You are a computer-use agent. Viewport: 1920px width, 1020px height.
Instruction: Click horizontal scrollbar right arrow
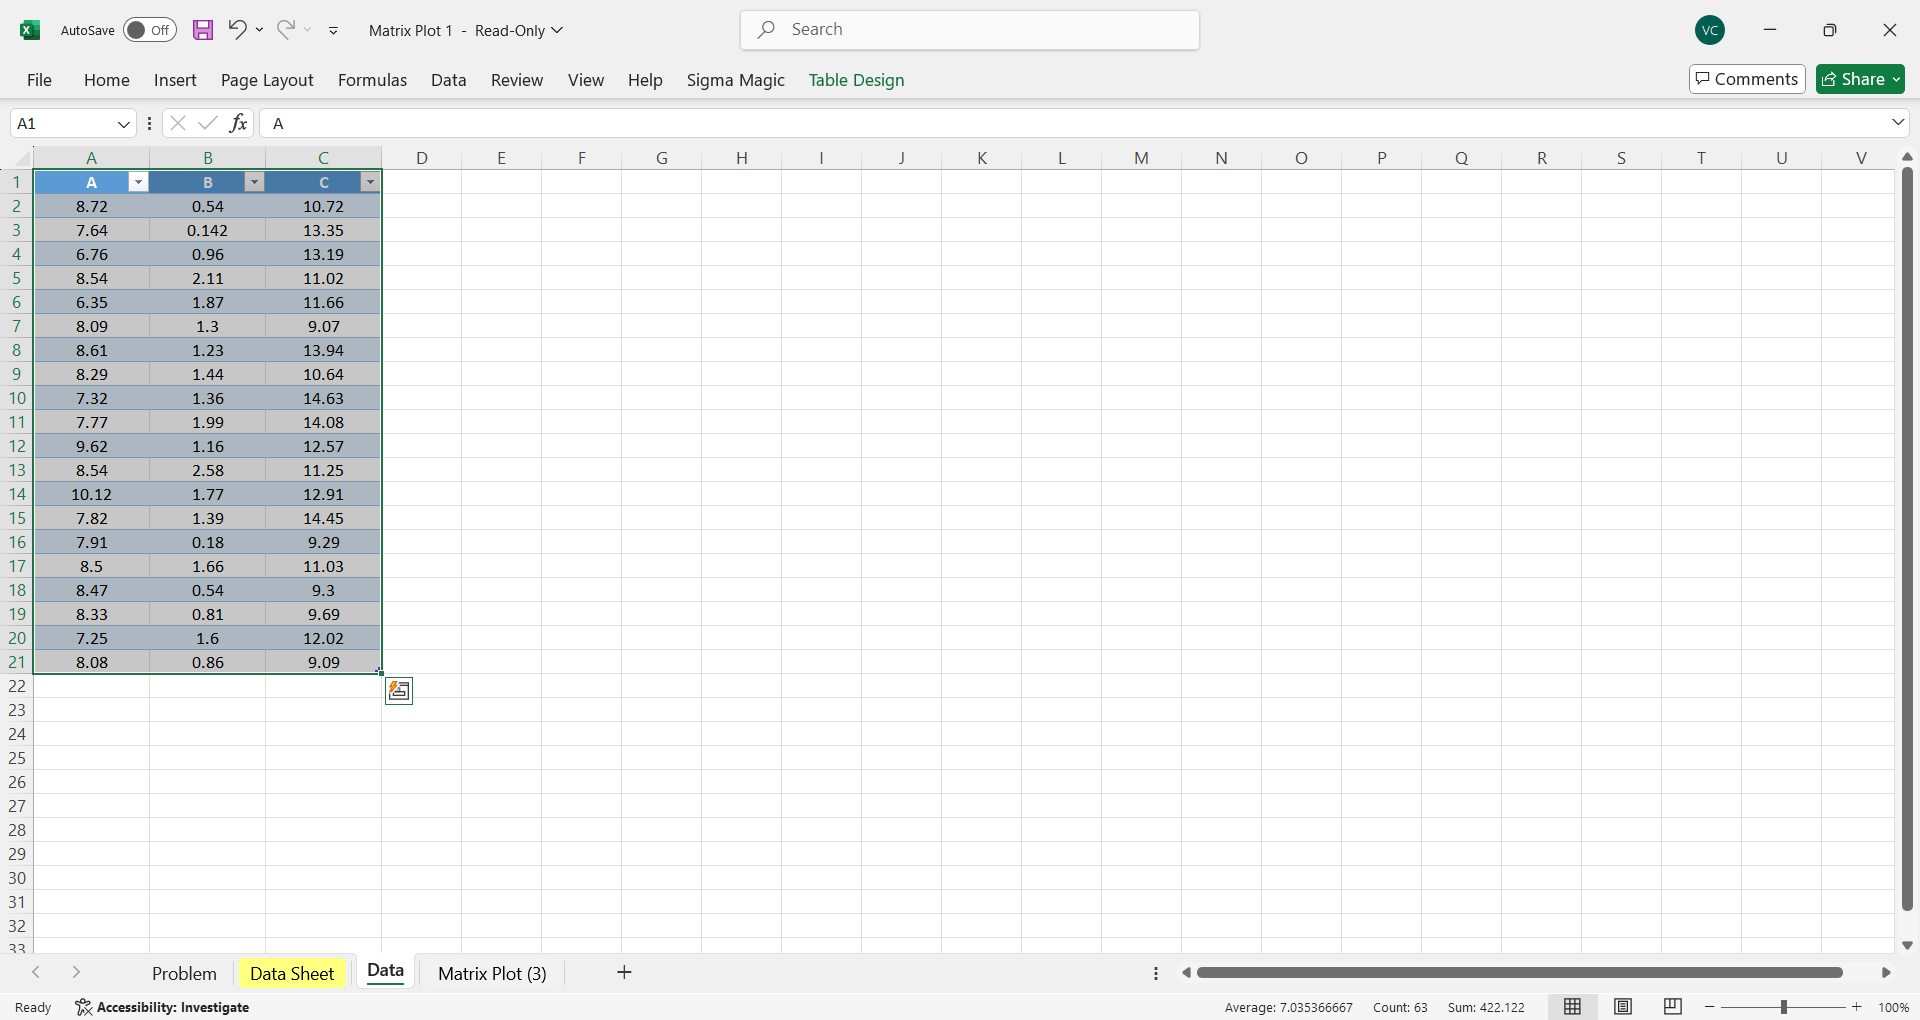pyautogui.click(x=1886, y=972)
